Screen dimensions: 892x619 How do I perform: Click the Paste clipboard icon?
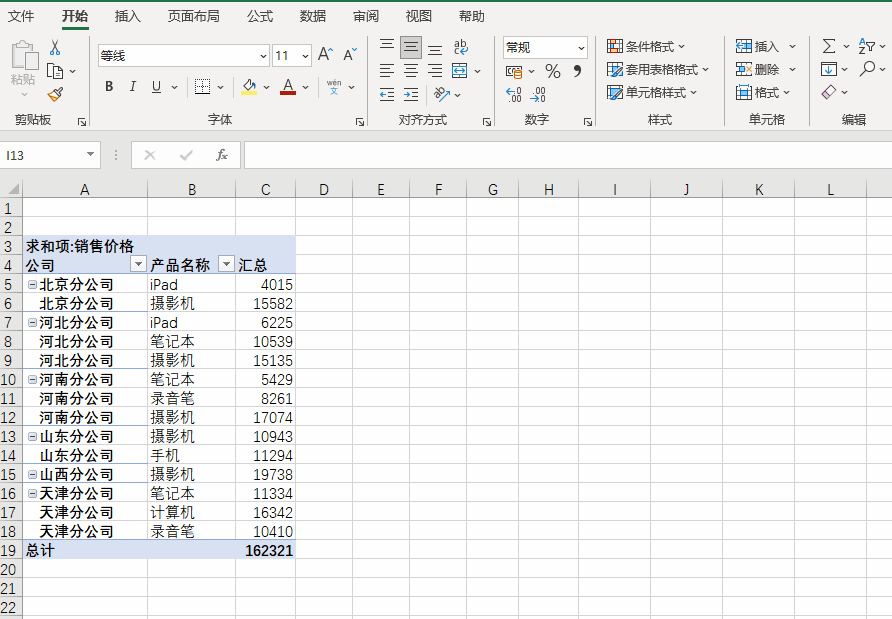click(x=24, y=56)
